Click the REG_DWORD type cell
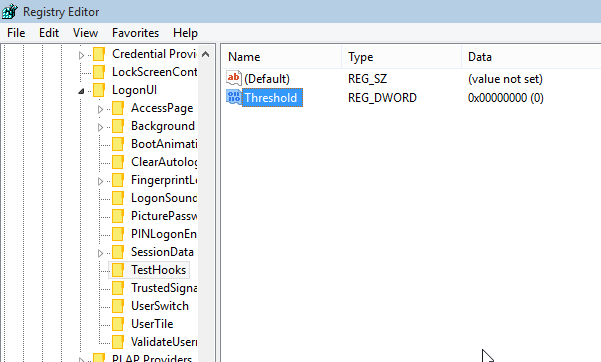The width and height of the screenshot is (601, 362). point(382,98)
